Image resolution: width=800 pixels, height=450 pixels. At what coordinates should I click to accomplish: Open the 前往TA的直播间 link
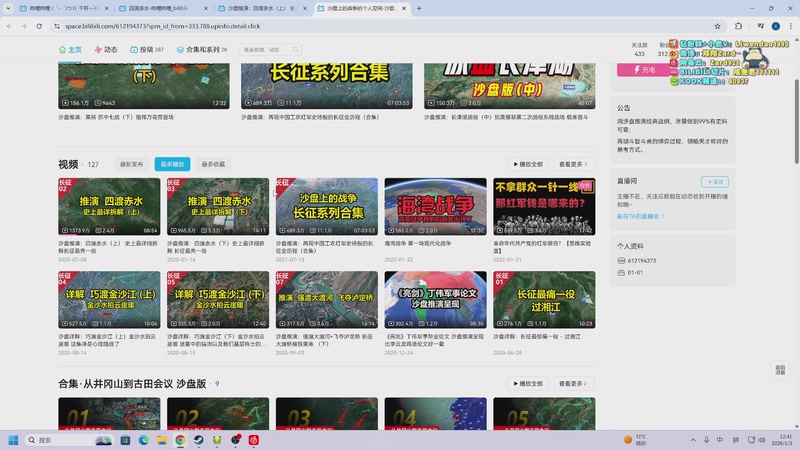click(640, 216)
